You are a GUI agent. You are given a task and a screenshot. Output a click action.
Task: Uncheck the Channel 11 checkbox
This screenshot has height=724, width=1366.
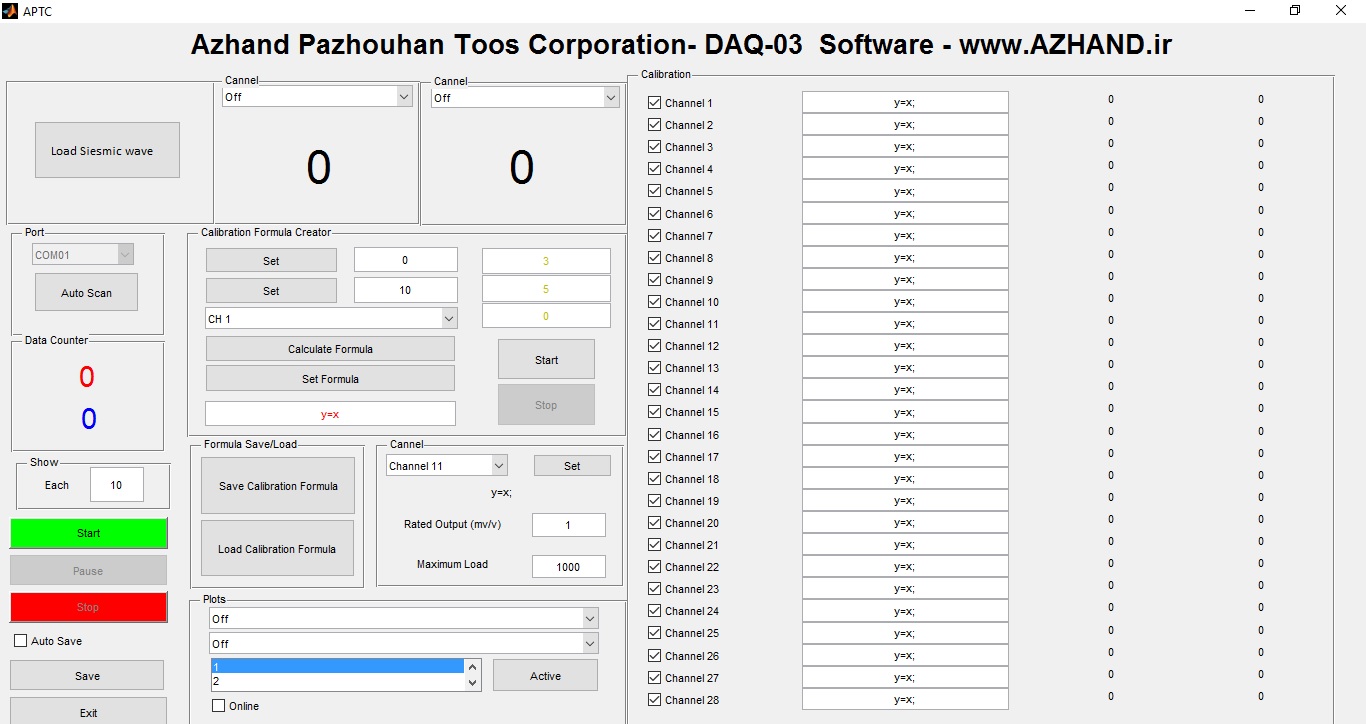click(x=654, y=323)
